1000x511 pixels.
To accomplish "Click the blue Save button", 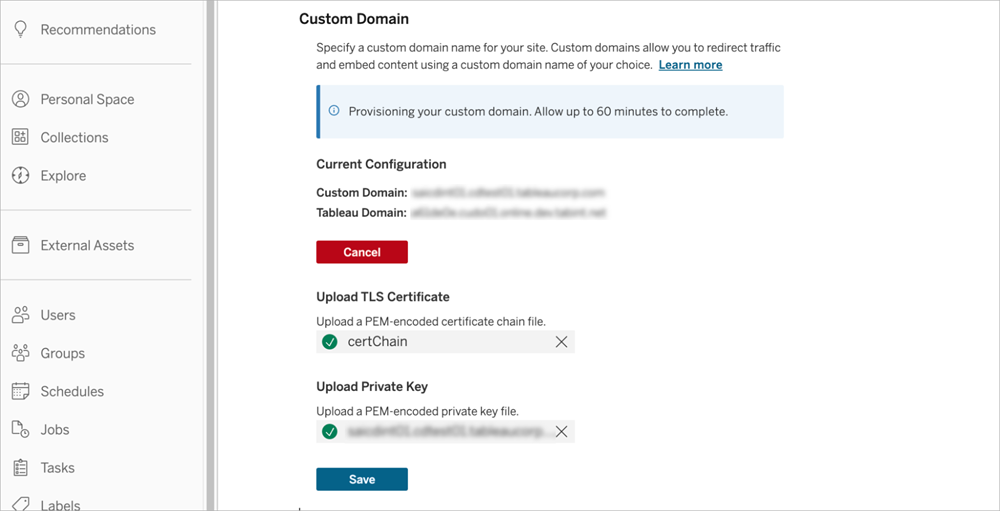I will click(x=362, y=480).
